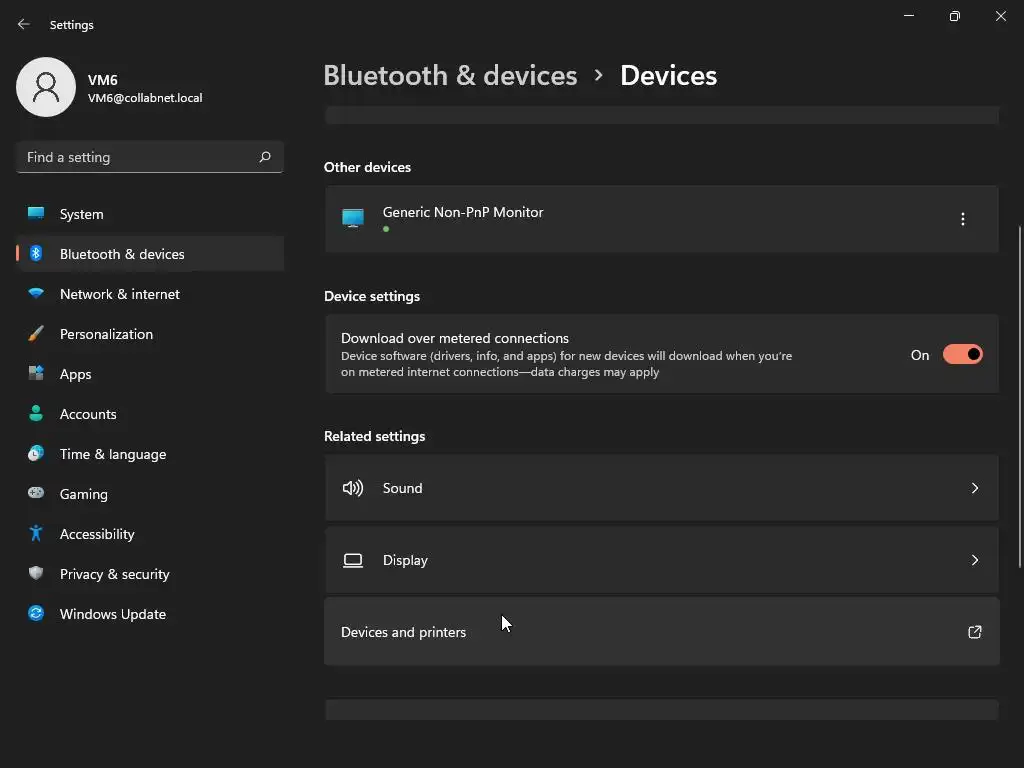This screenshot has width=1024, height=768.
Task: Go to Network & internet settings
Action: point(120,294)
